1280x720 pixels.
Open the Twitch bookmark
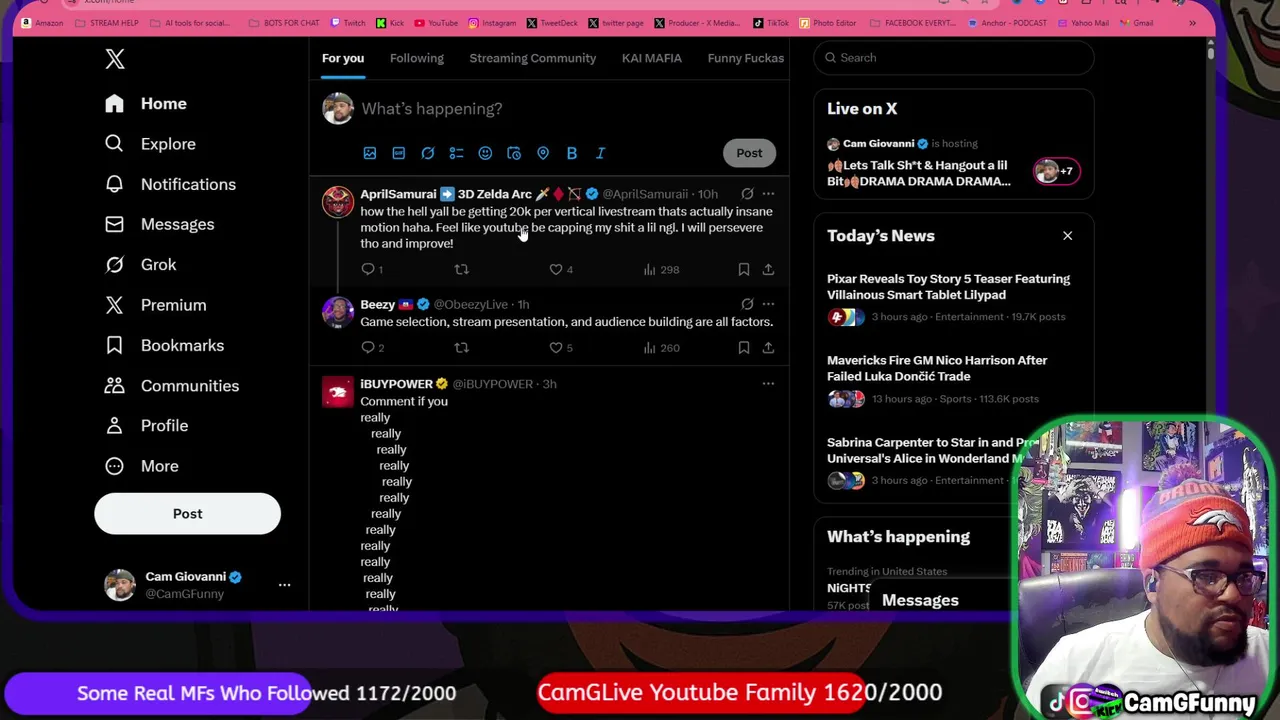coord(348,23)
